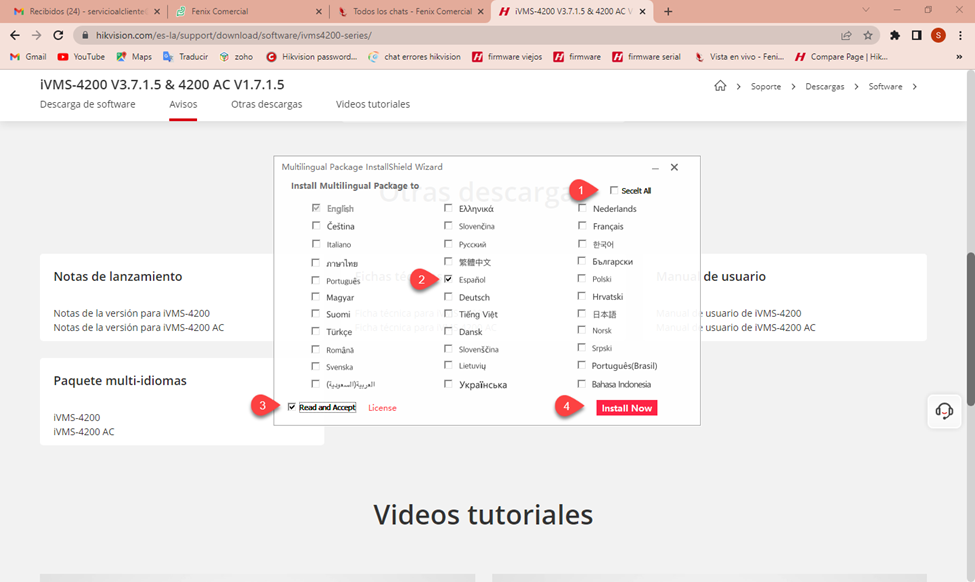Select the Otras descargas tab
Screen dimensions: 975x582
pyautogui.click(x=267, y=104)
